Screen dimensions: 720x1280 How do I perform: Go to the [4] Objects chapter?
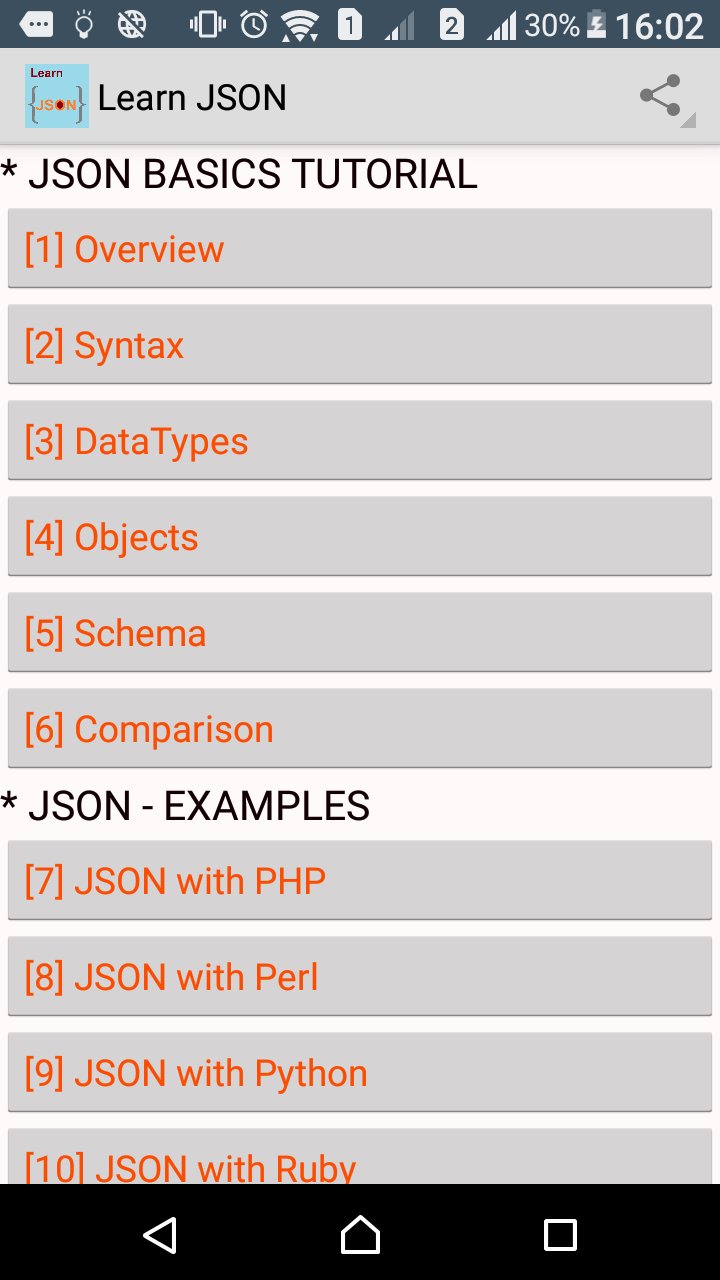[360, 537]
